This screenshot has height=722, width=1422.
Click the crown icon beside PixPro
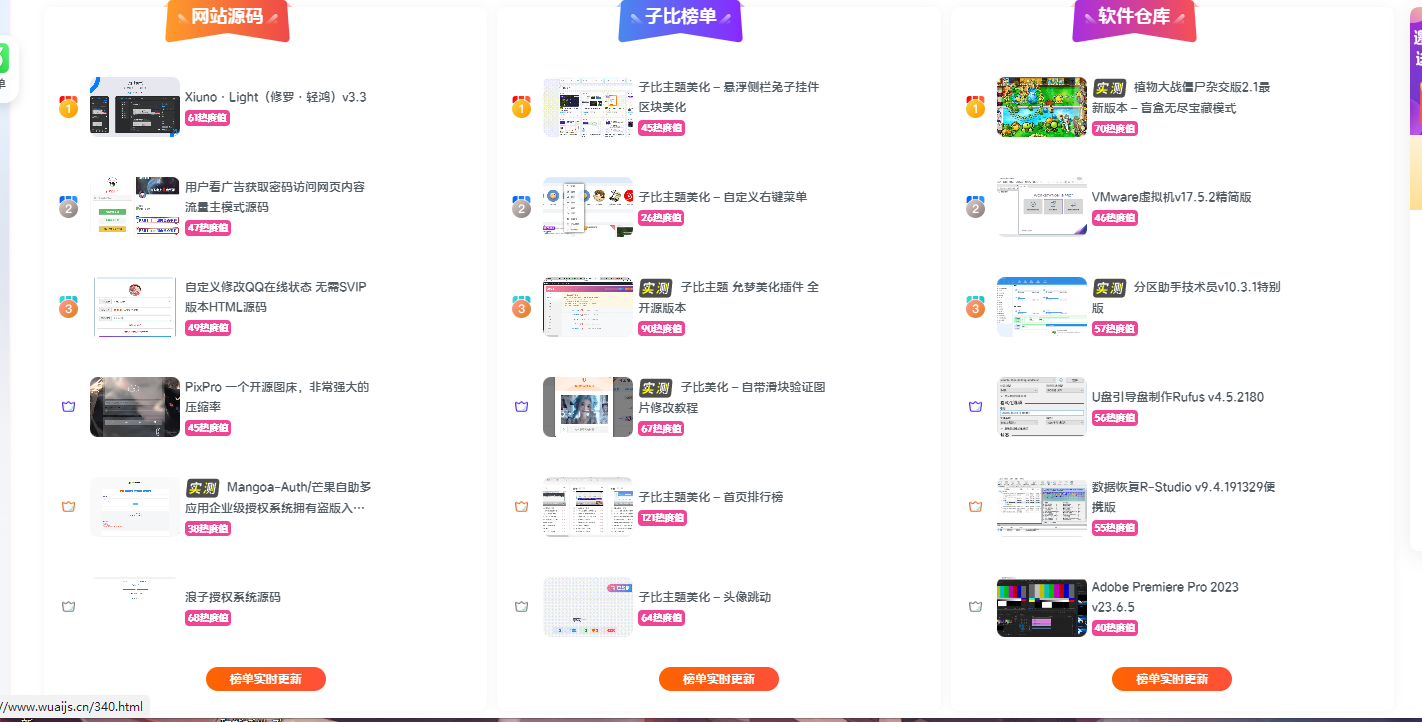coord(68,407)
